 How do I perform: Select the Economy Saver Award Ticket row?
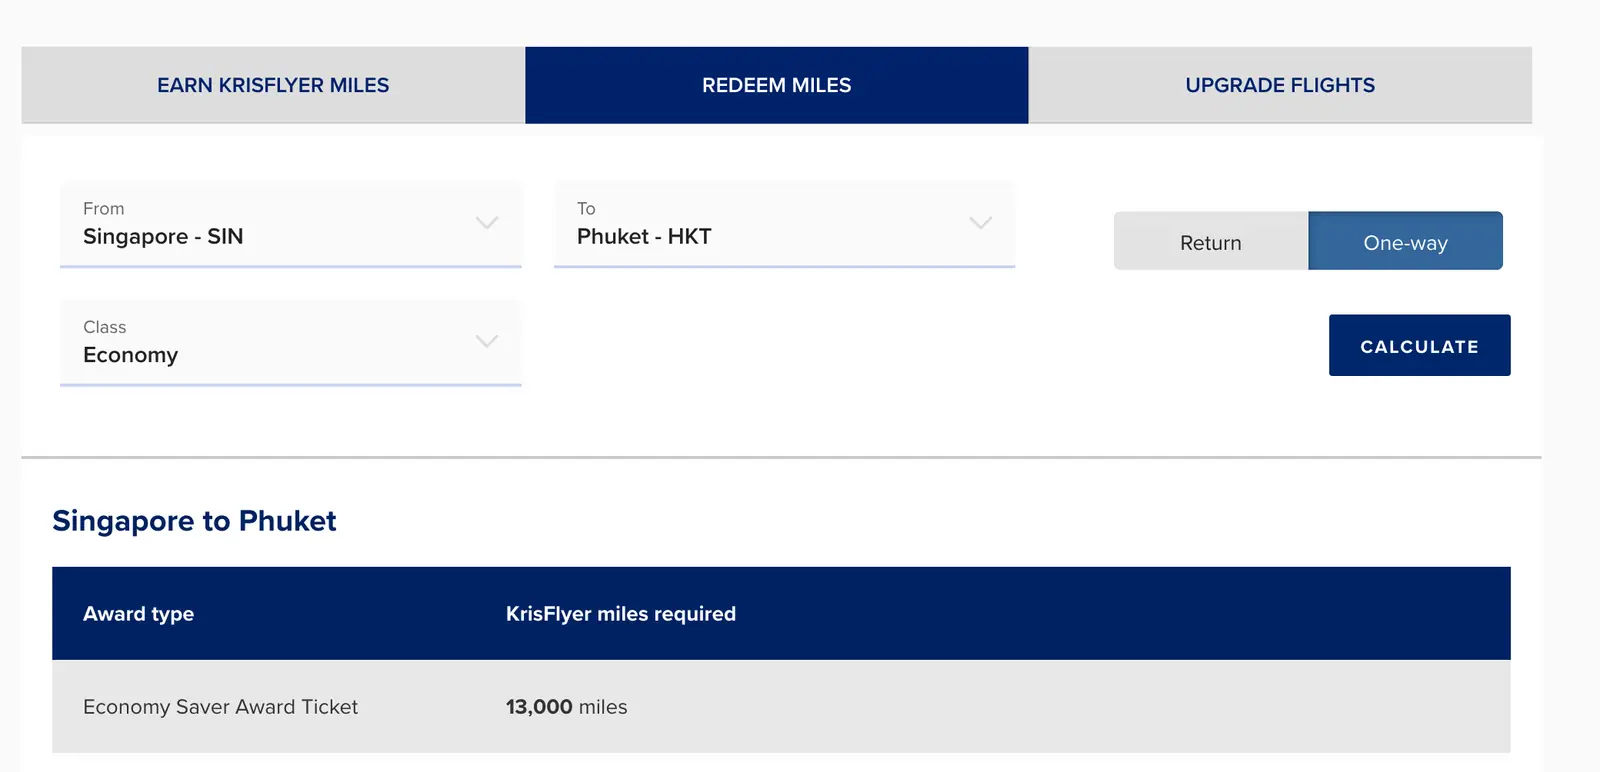coord(781,706)
